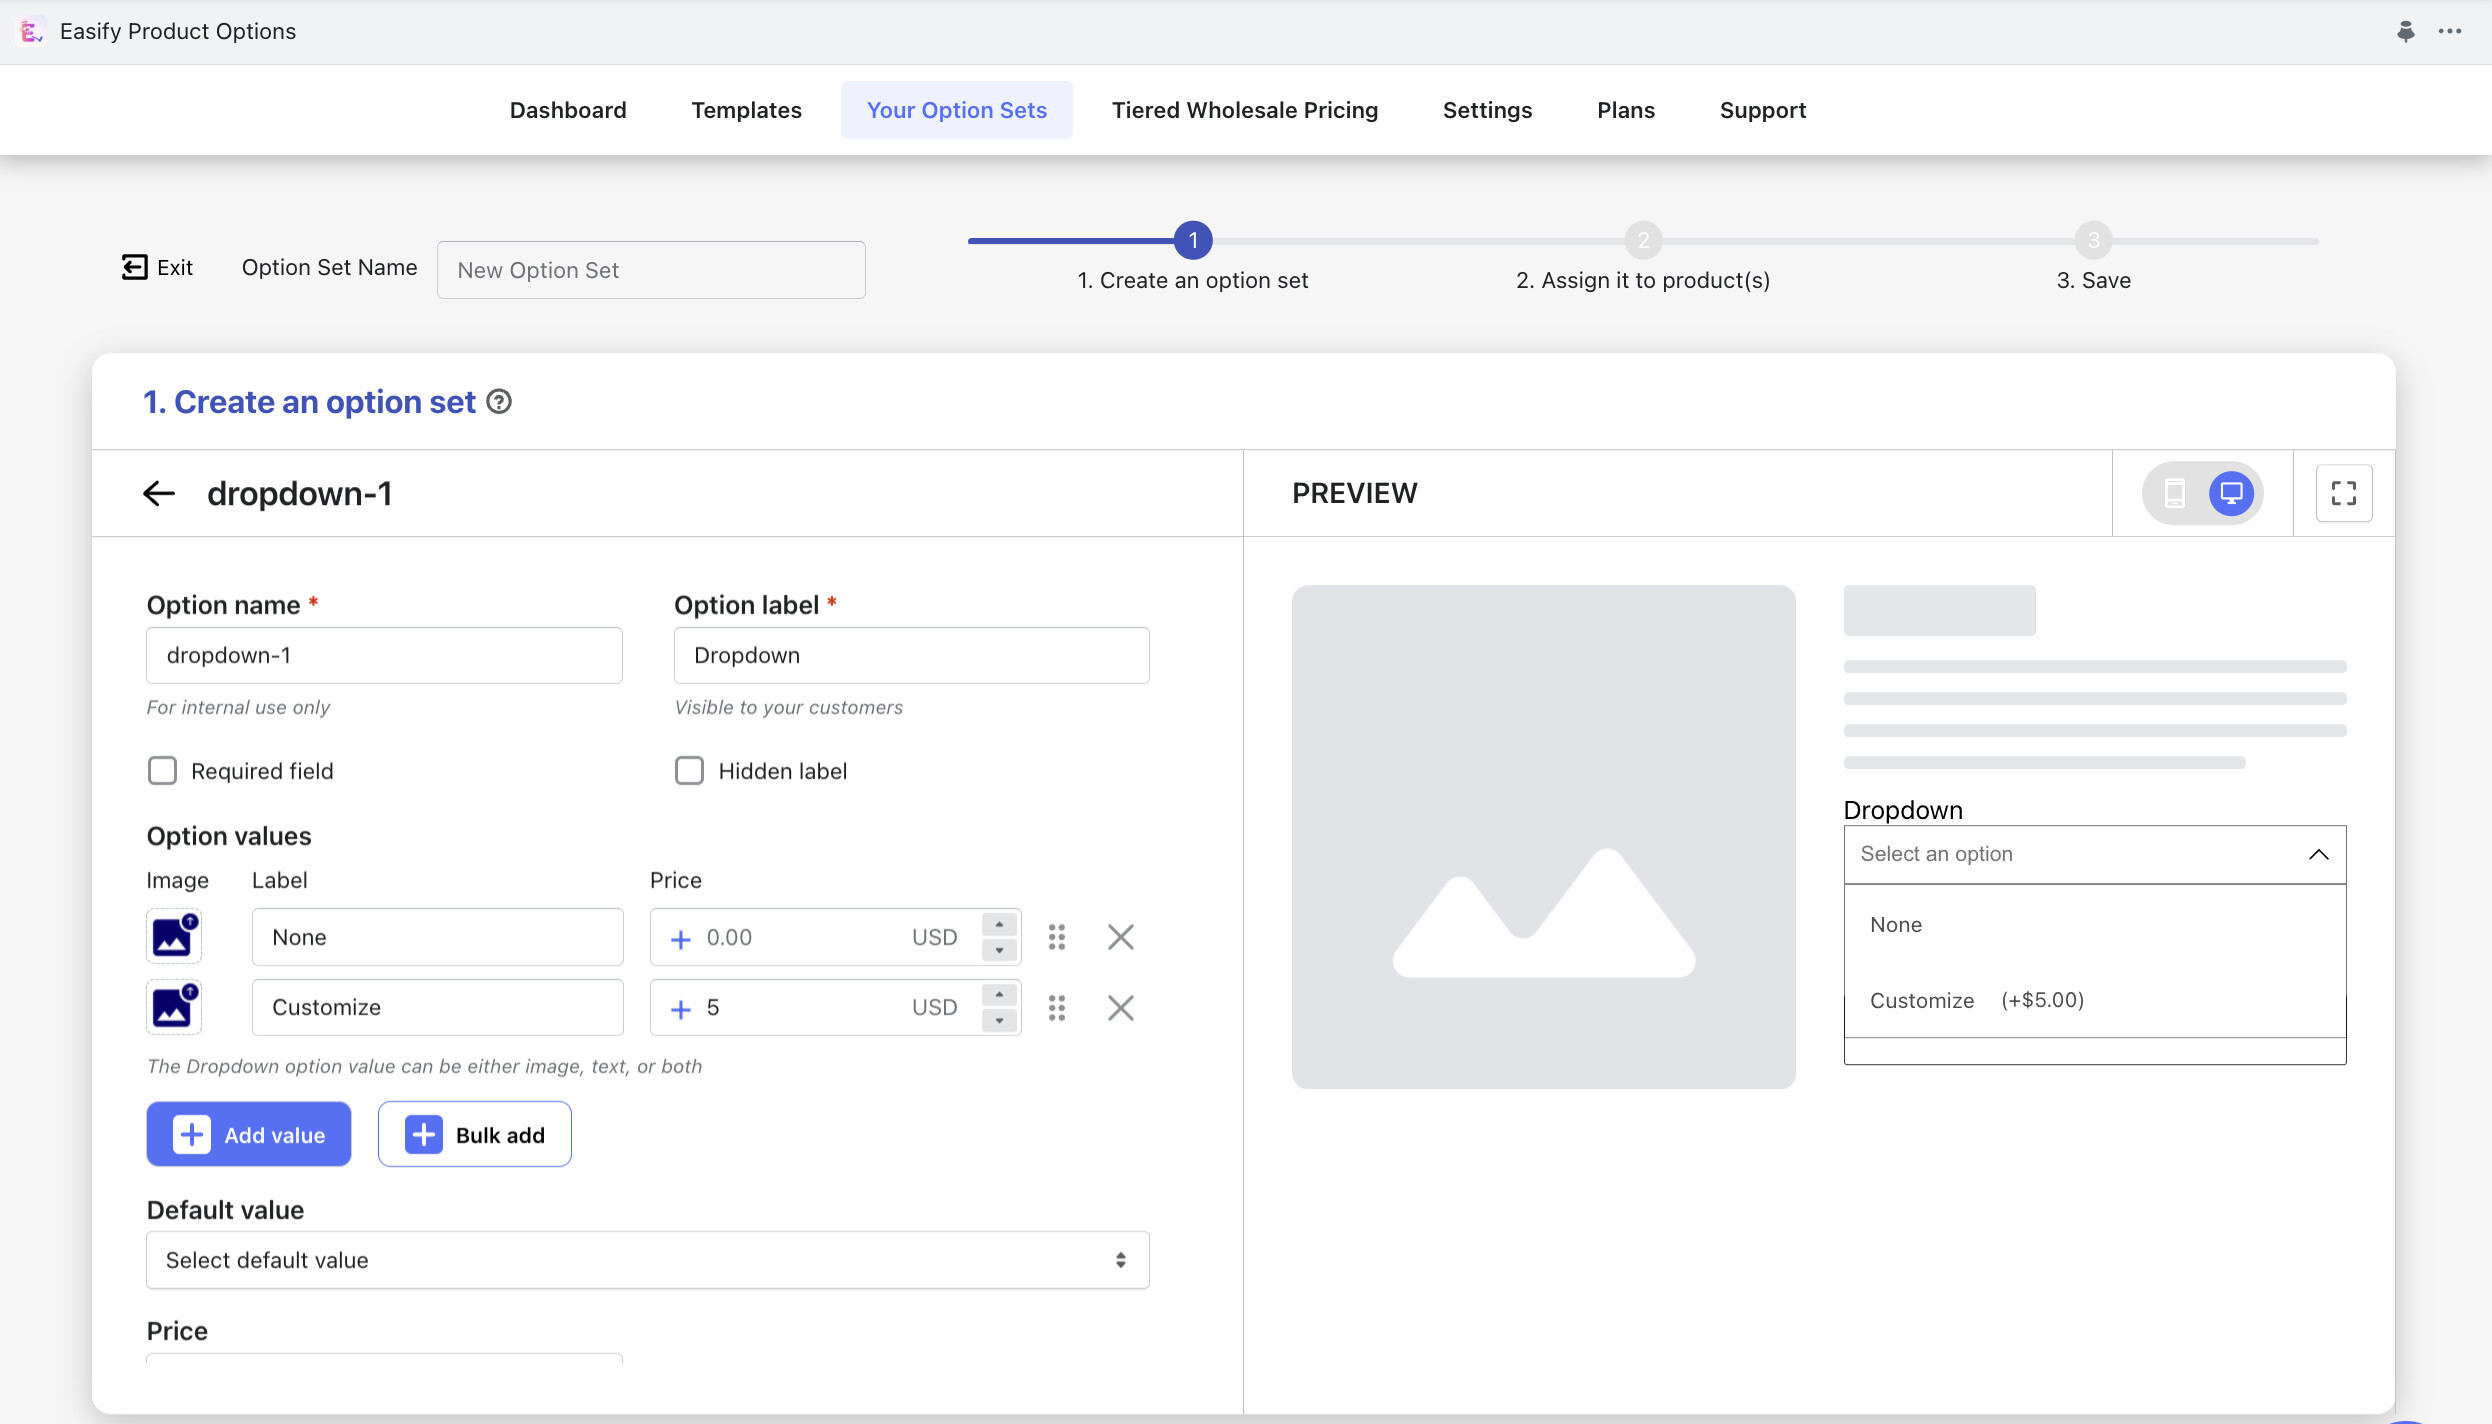The width and height of the screenshot is (2492, 1424).
Task: Go to Tiered Wholesale Pricing tab
Action: 1244,110
